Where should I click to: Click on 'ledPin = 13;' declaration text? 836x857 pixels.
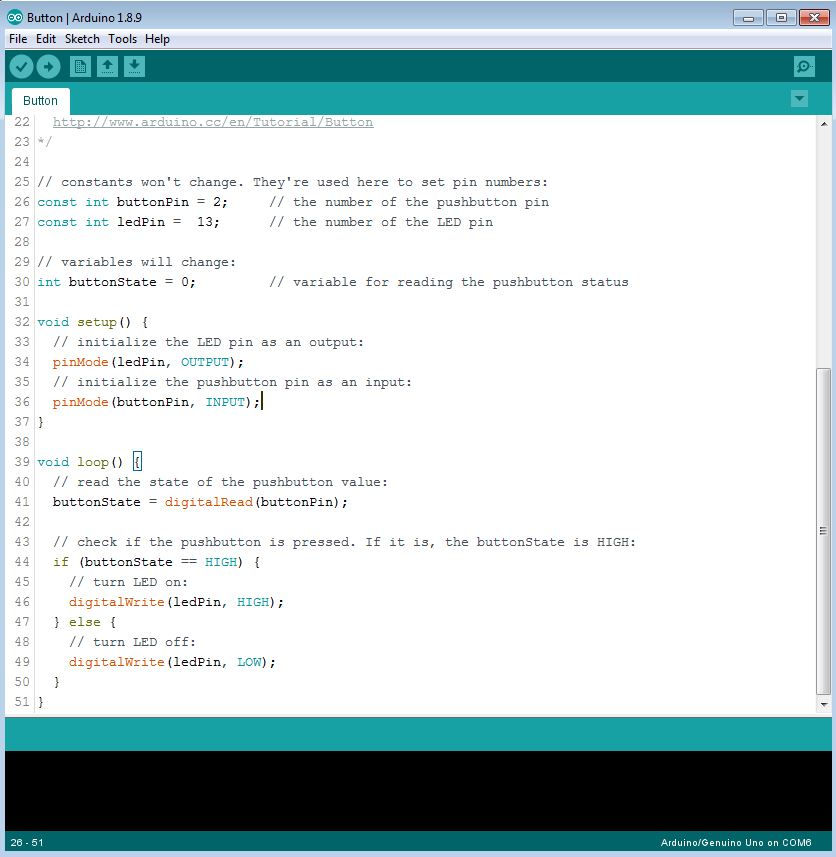pos(168,222)
